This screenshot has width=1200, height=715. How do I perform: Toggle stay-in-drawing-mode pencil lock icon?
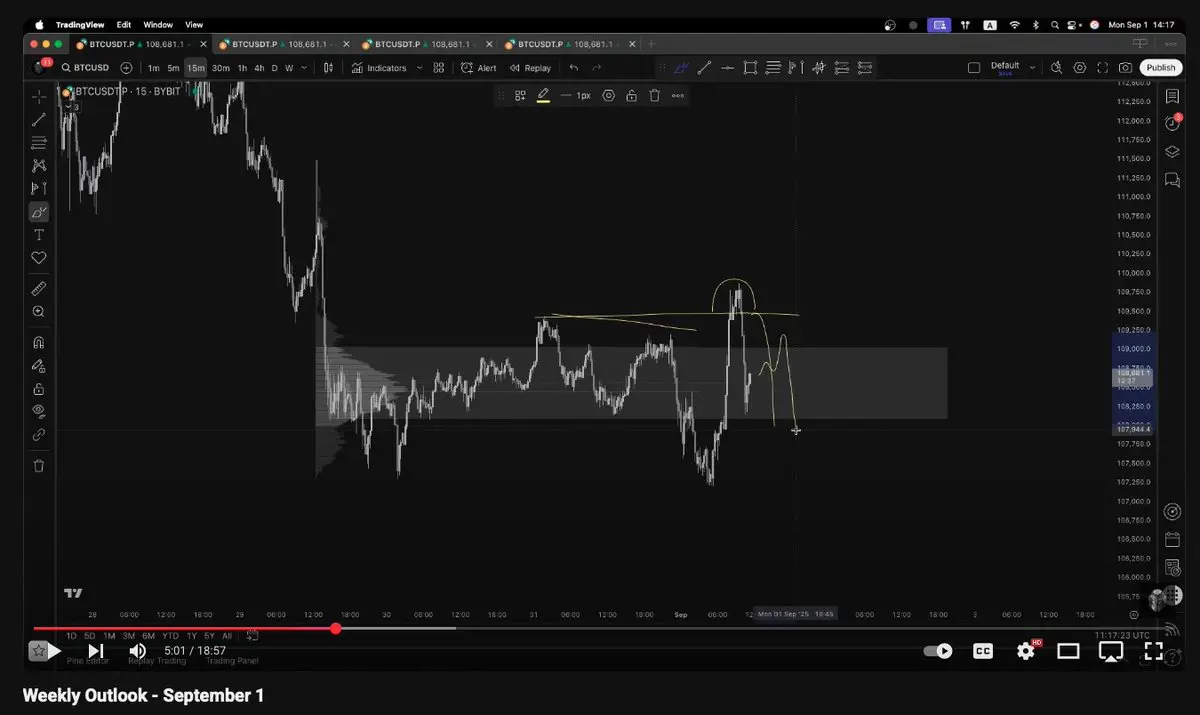(x=38, y=365)
